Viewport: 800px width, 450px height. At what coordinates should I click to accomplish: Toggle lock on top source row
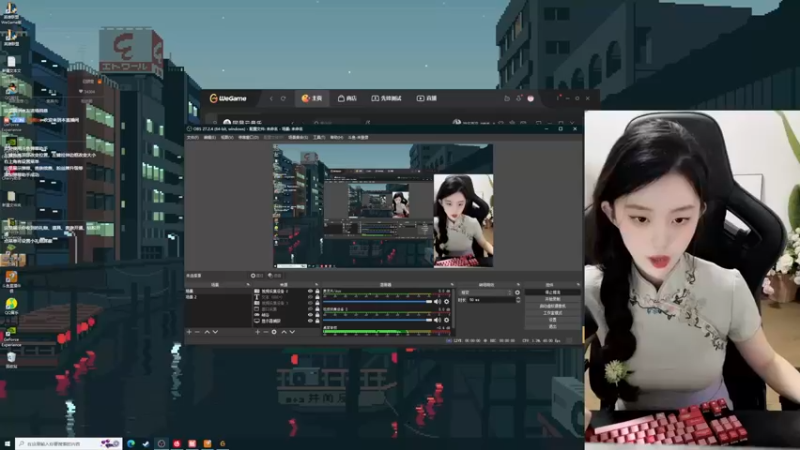(317, 291)
